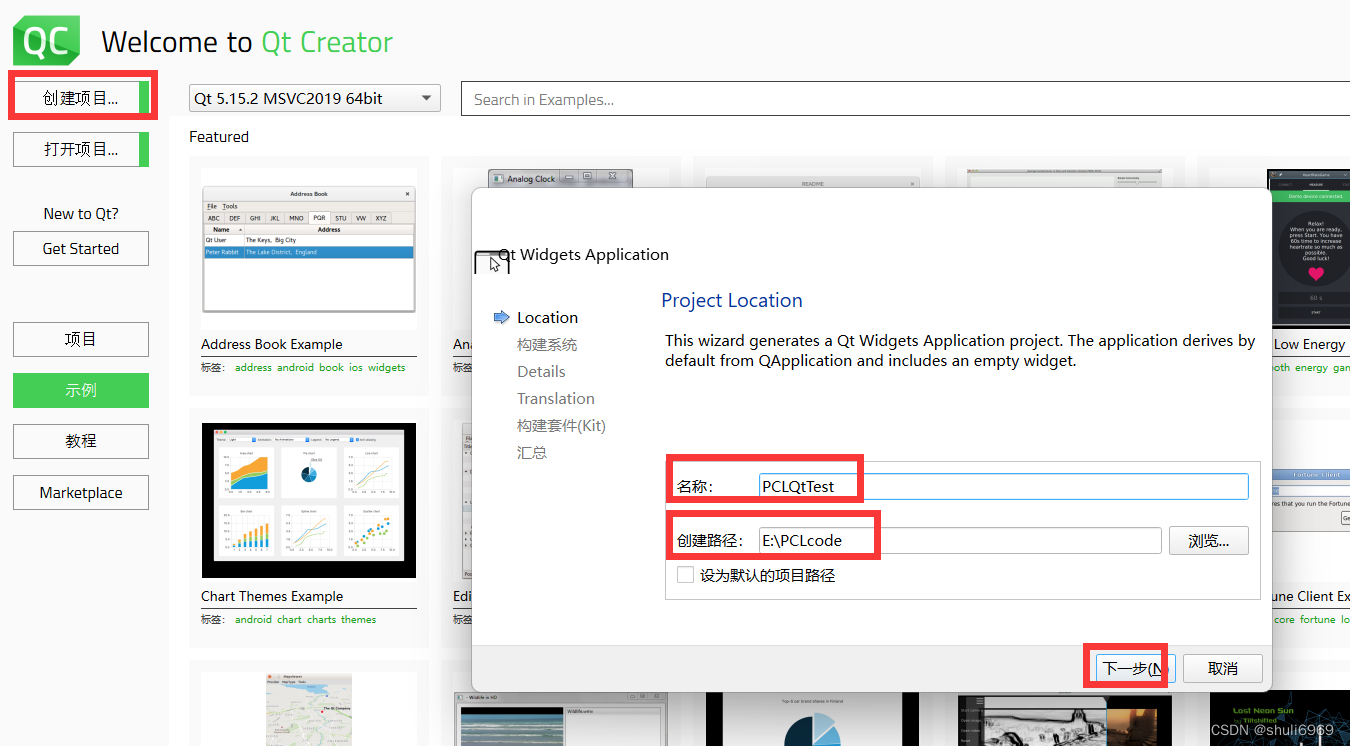Click the New to Qt? label
The width and height of the screenshot is (1350, 746).
[x=81, y=213]
